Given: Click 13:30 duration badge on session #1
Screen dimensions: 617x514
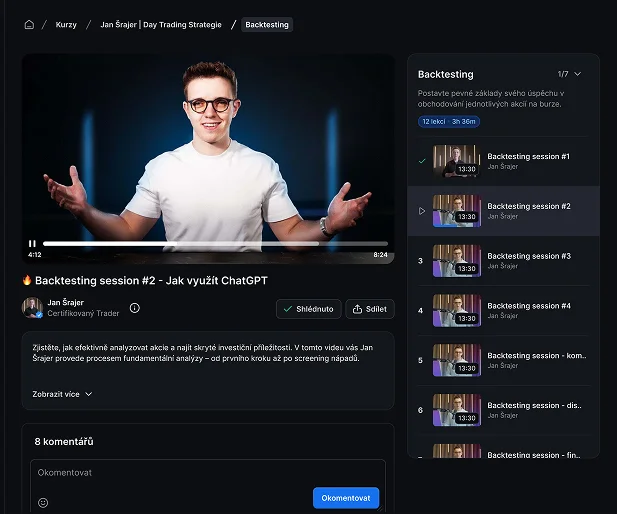Looking at the screenshot, I should click(x=467, y=169).
